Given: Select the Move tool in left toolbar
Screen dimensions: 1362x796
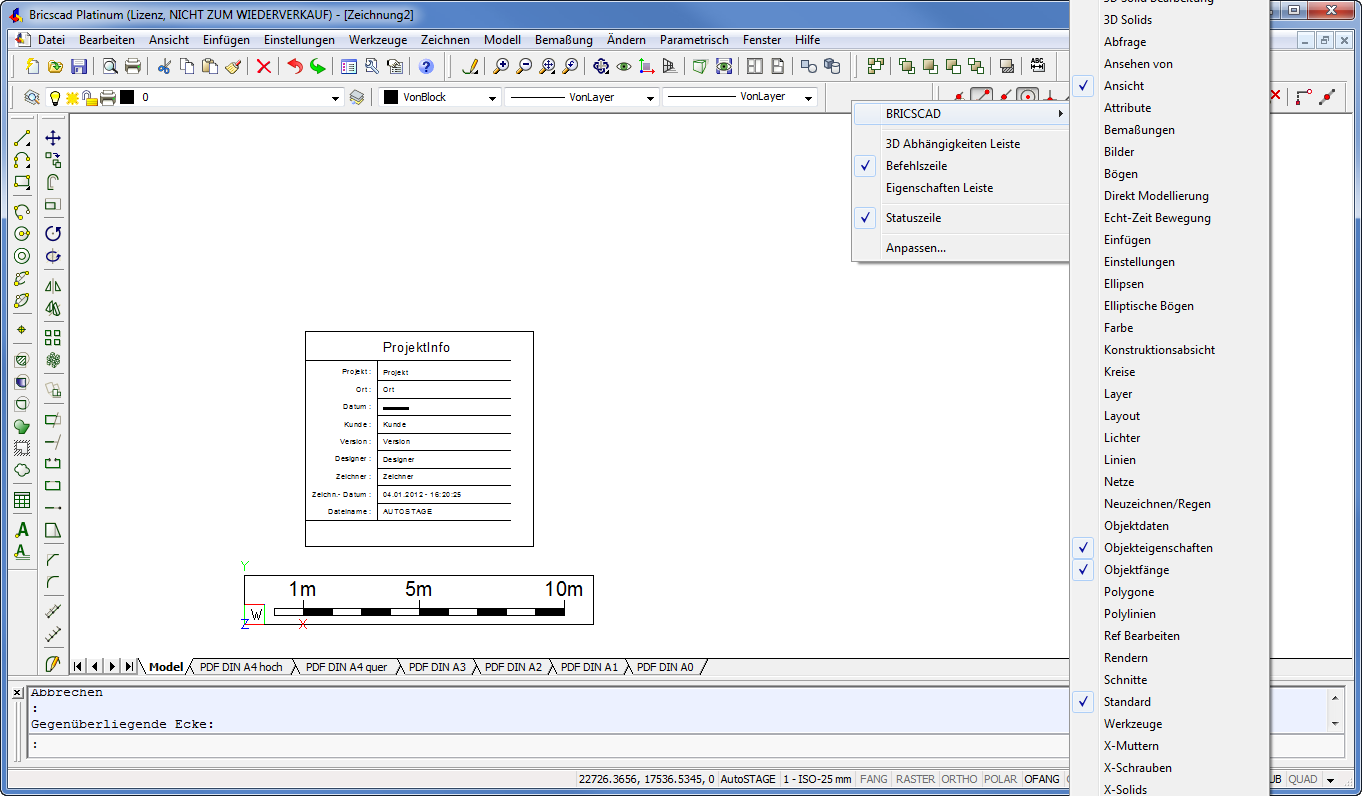Looking at the screenshot, I should coord(53,138).
